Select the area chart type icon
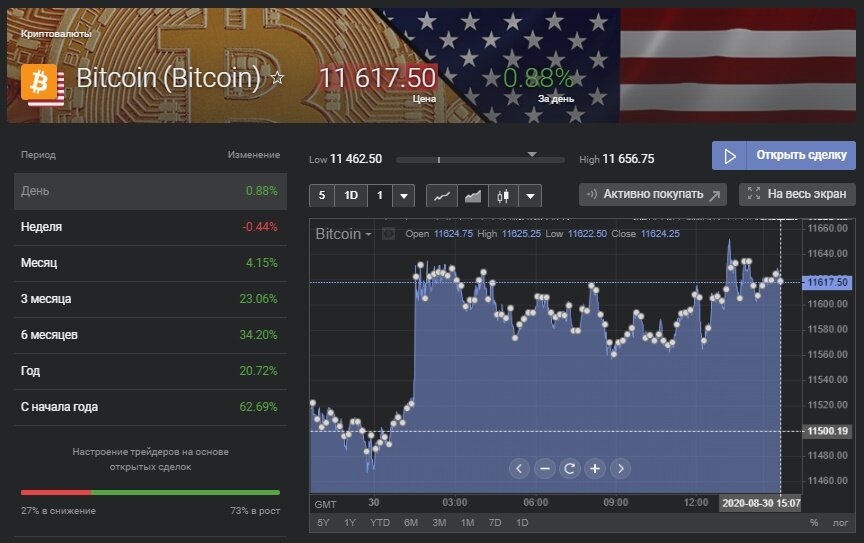 coord(472,196)
